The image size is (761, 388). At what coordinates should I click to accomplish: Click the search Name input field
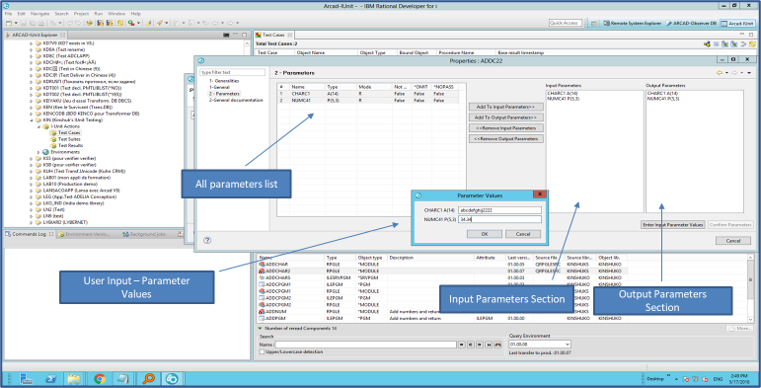coord(365,344)
